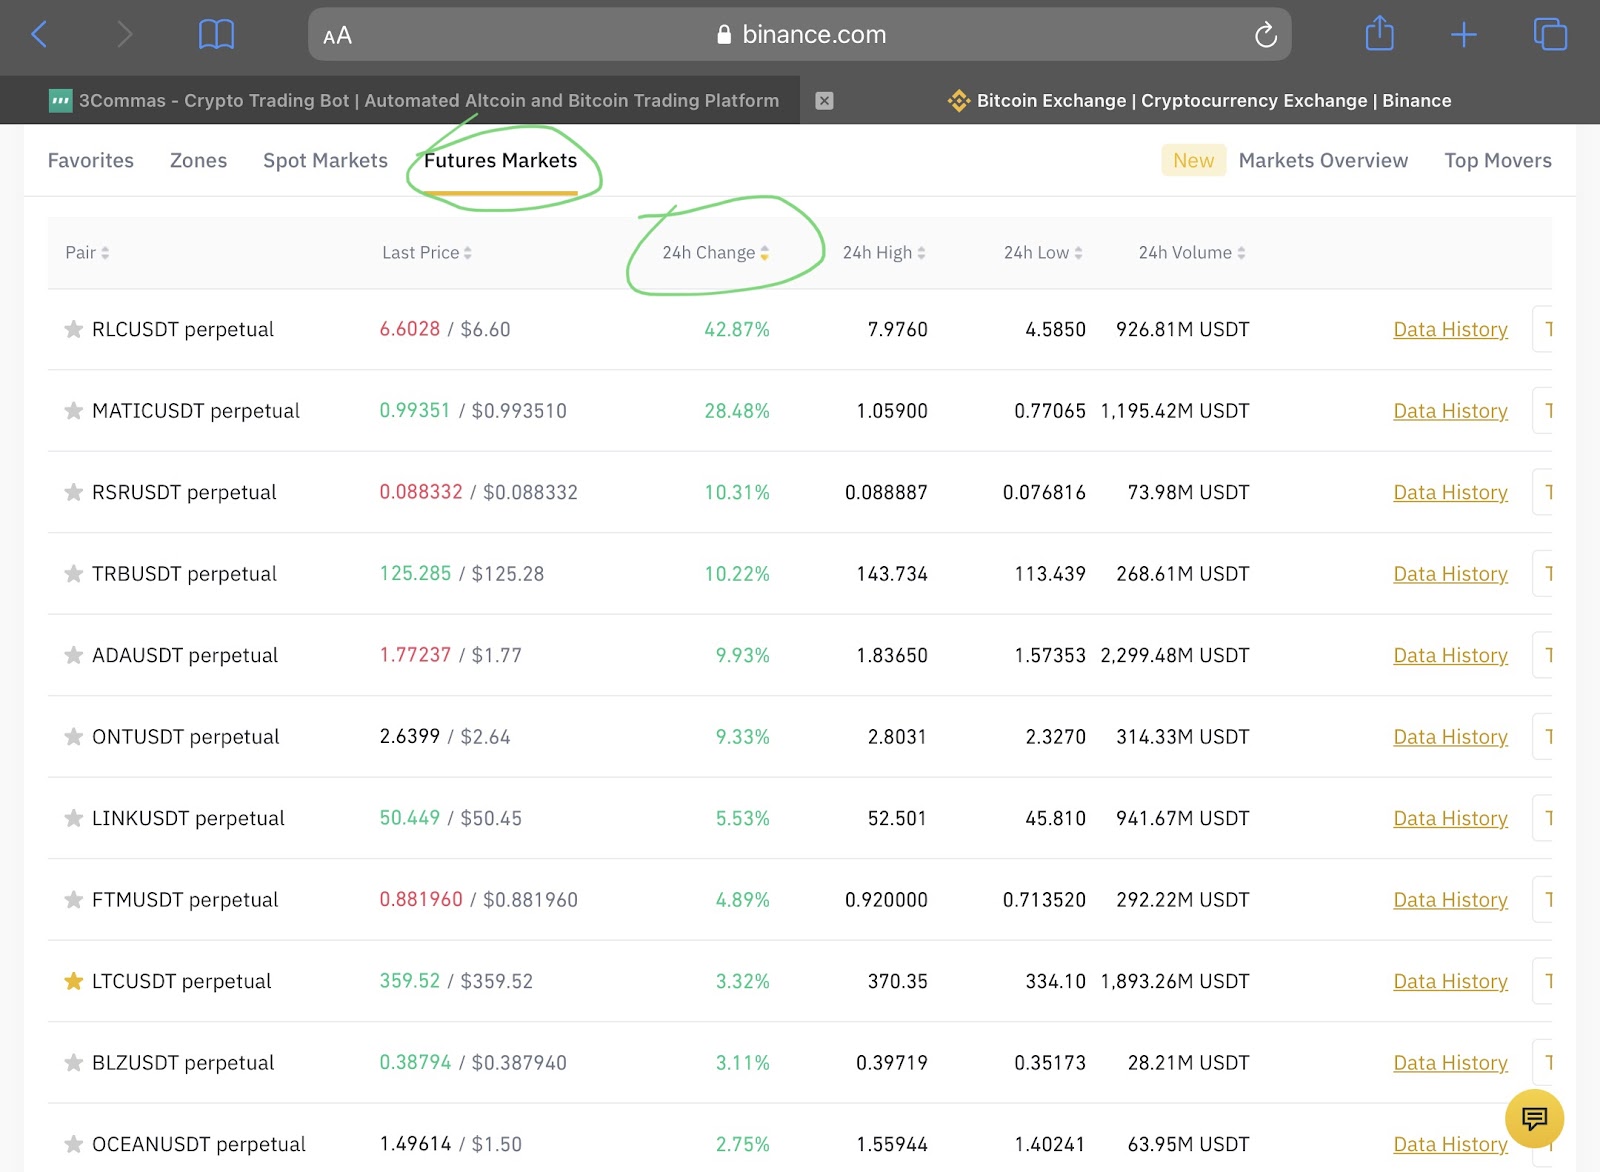The image size is (1600, 1172).
Task: Open the Safari share sheet
Action: click(x=1379, y=33)
